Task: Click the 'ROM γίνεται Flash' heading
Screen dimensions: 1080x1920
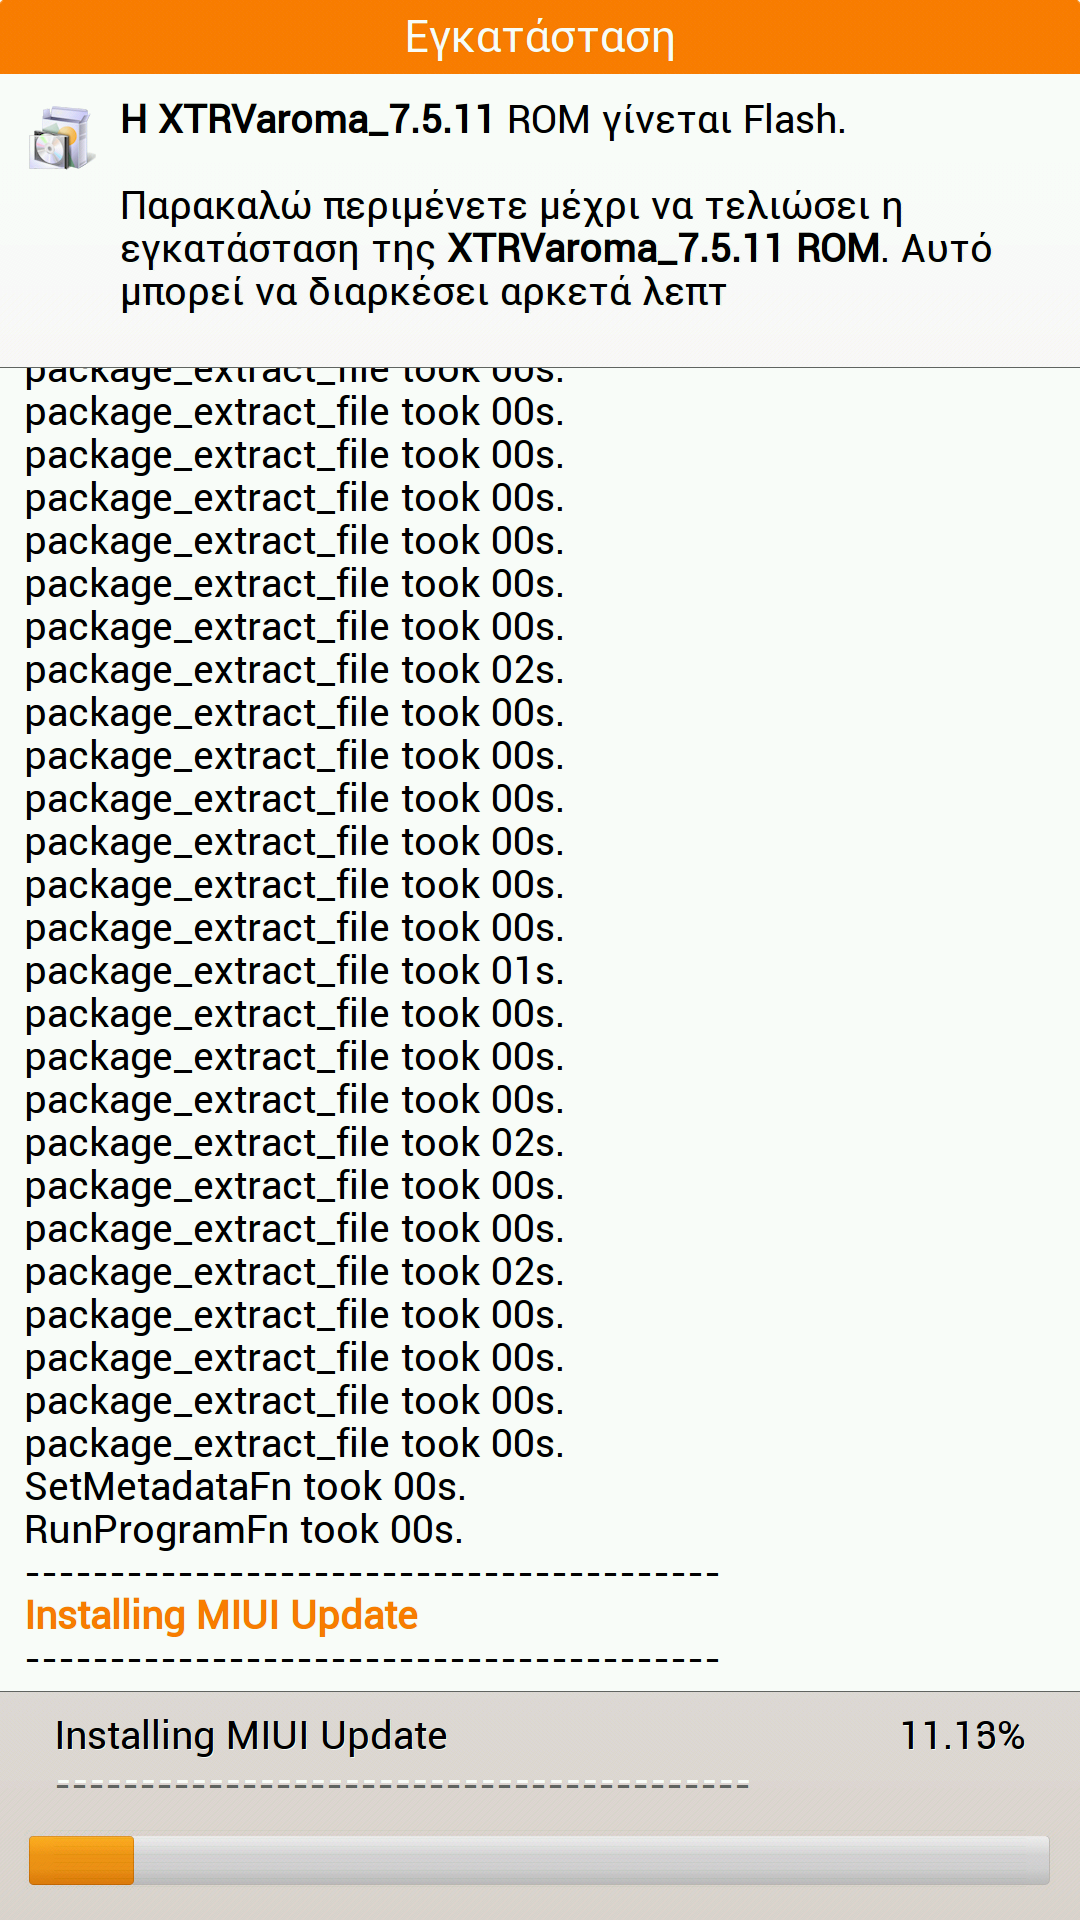Action: point(483,120)
